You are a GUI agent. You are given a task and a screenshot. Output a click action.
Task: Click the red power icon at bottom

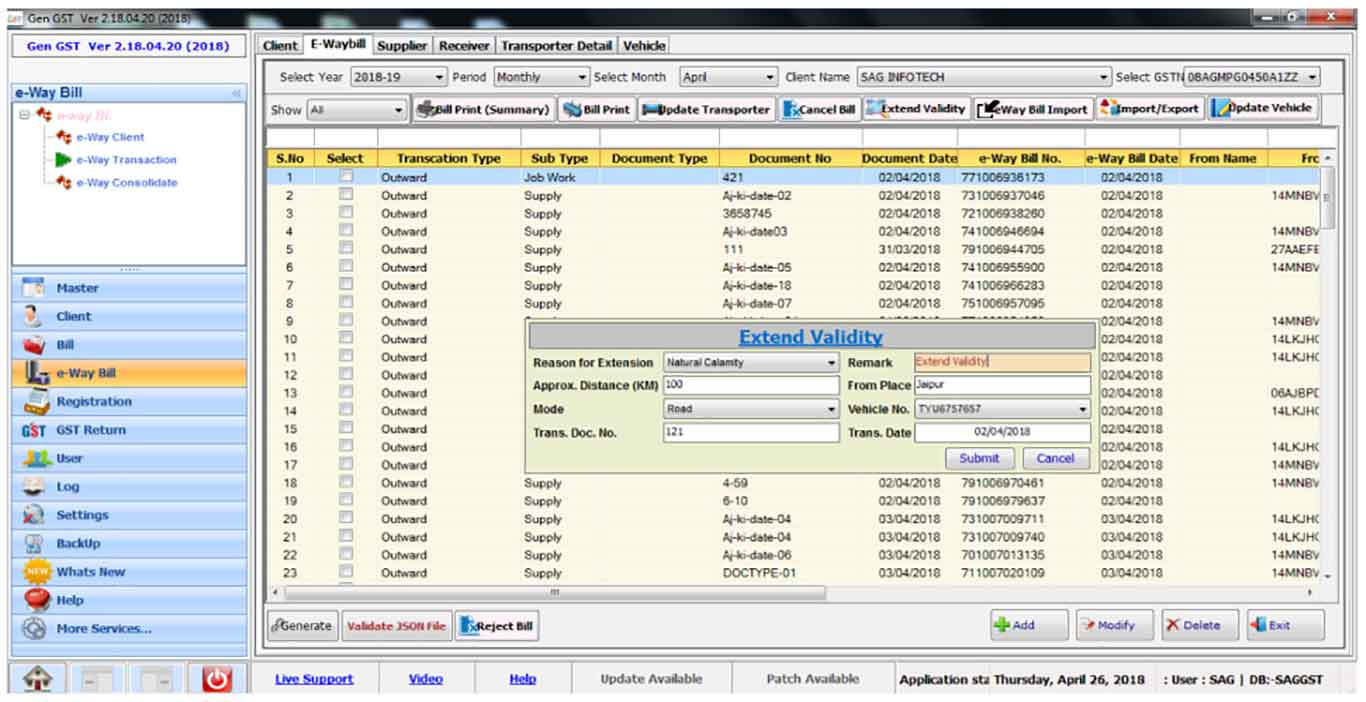tap(216, 679)
